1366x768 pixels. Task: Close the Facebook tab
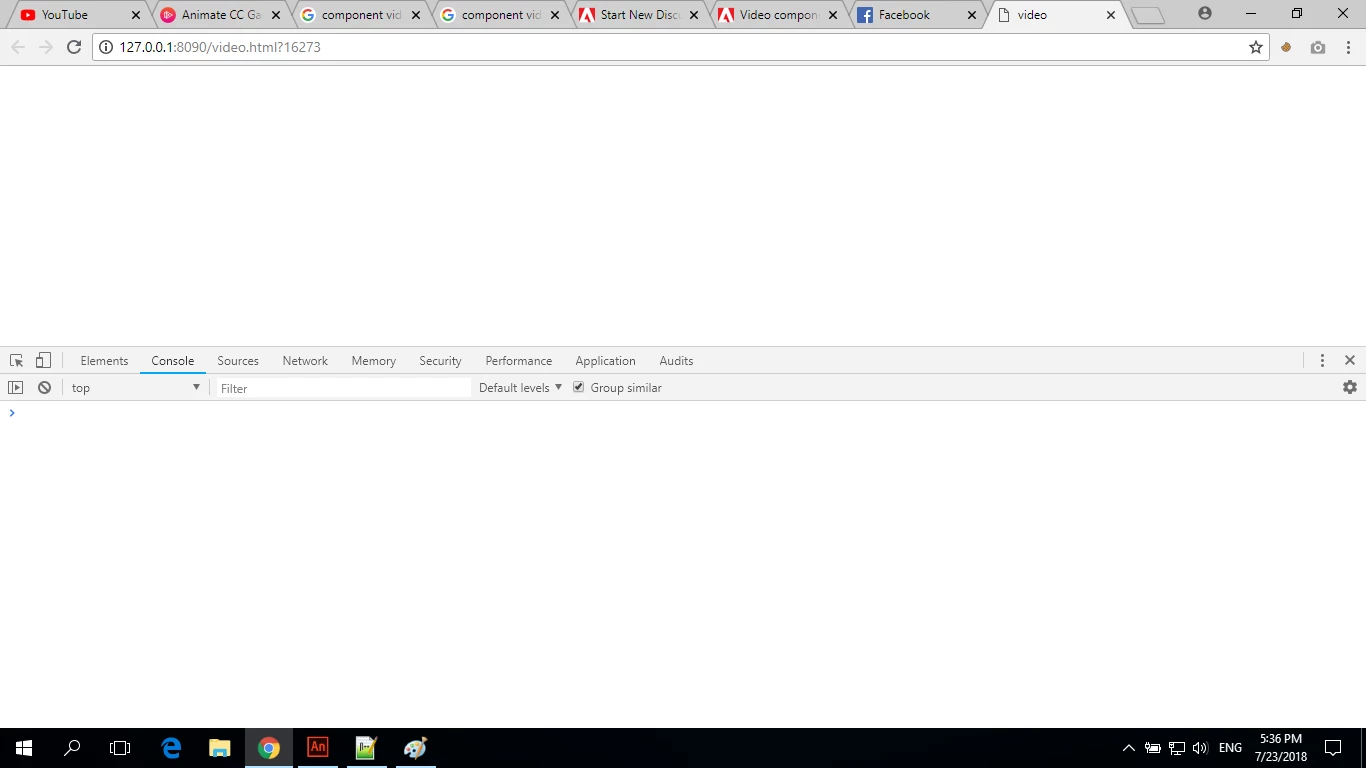coord(971,15)
